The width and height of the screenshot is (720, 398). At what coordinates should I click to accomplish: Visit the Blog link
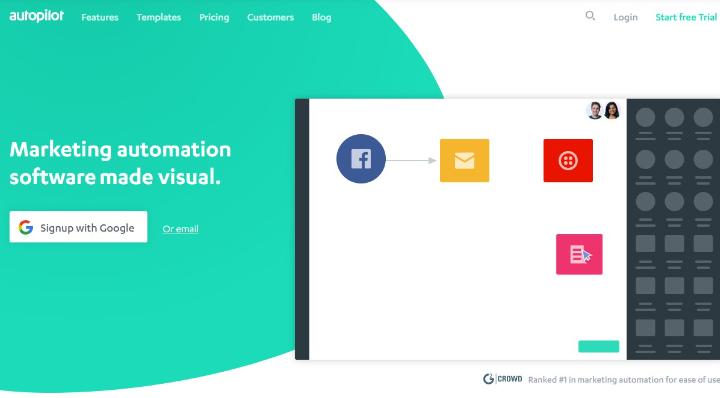point(321,17)
